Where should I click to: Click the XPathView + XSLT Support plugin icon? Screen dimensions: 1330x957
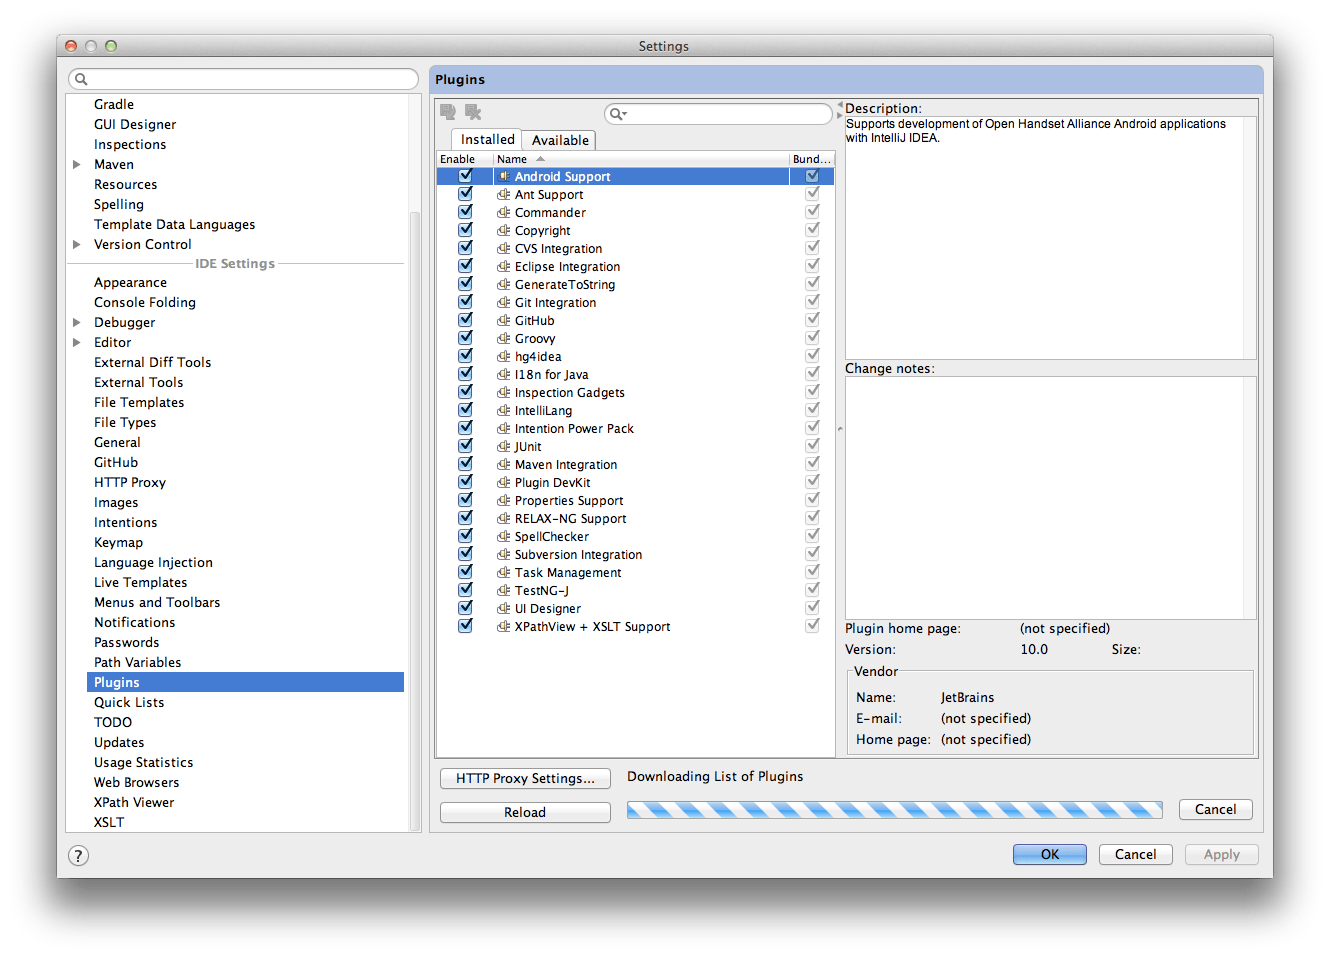pyautogui.click(x=504, y=626)
